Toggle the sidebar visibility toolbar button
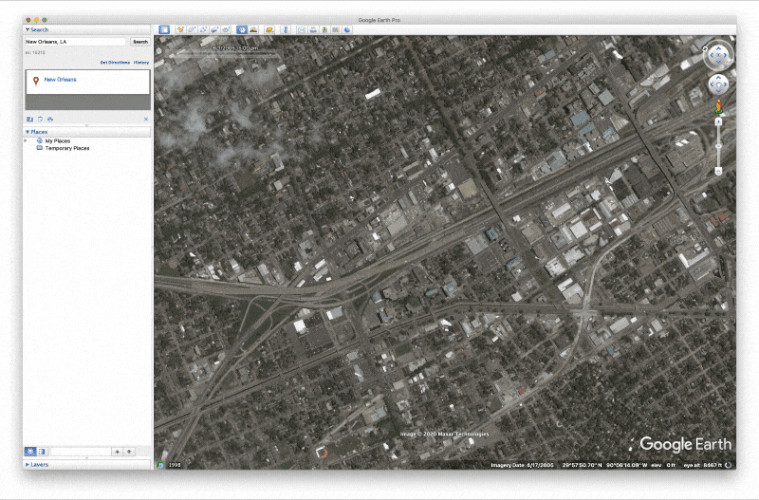This screenshot has height=500, width=759. click(x=164, y=30)
